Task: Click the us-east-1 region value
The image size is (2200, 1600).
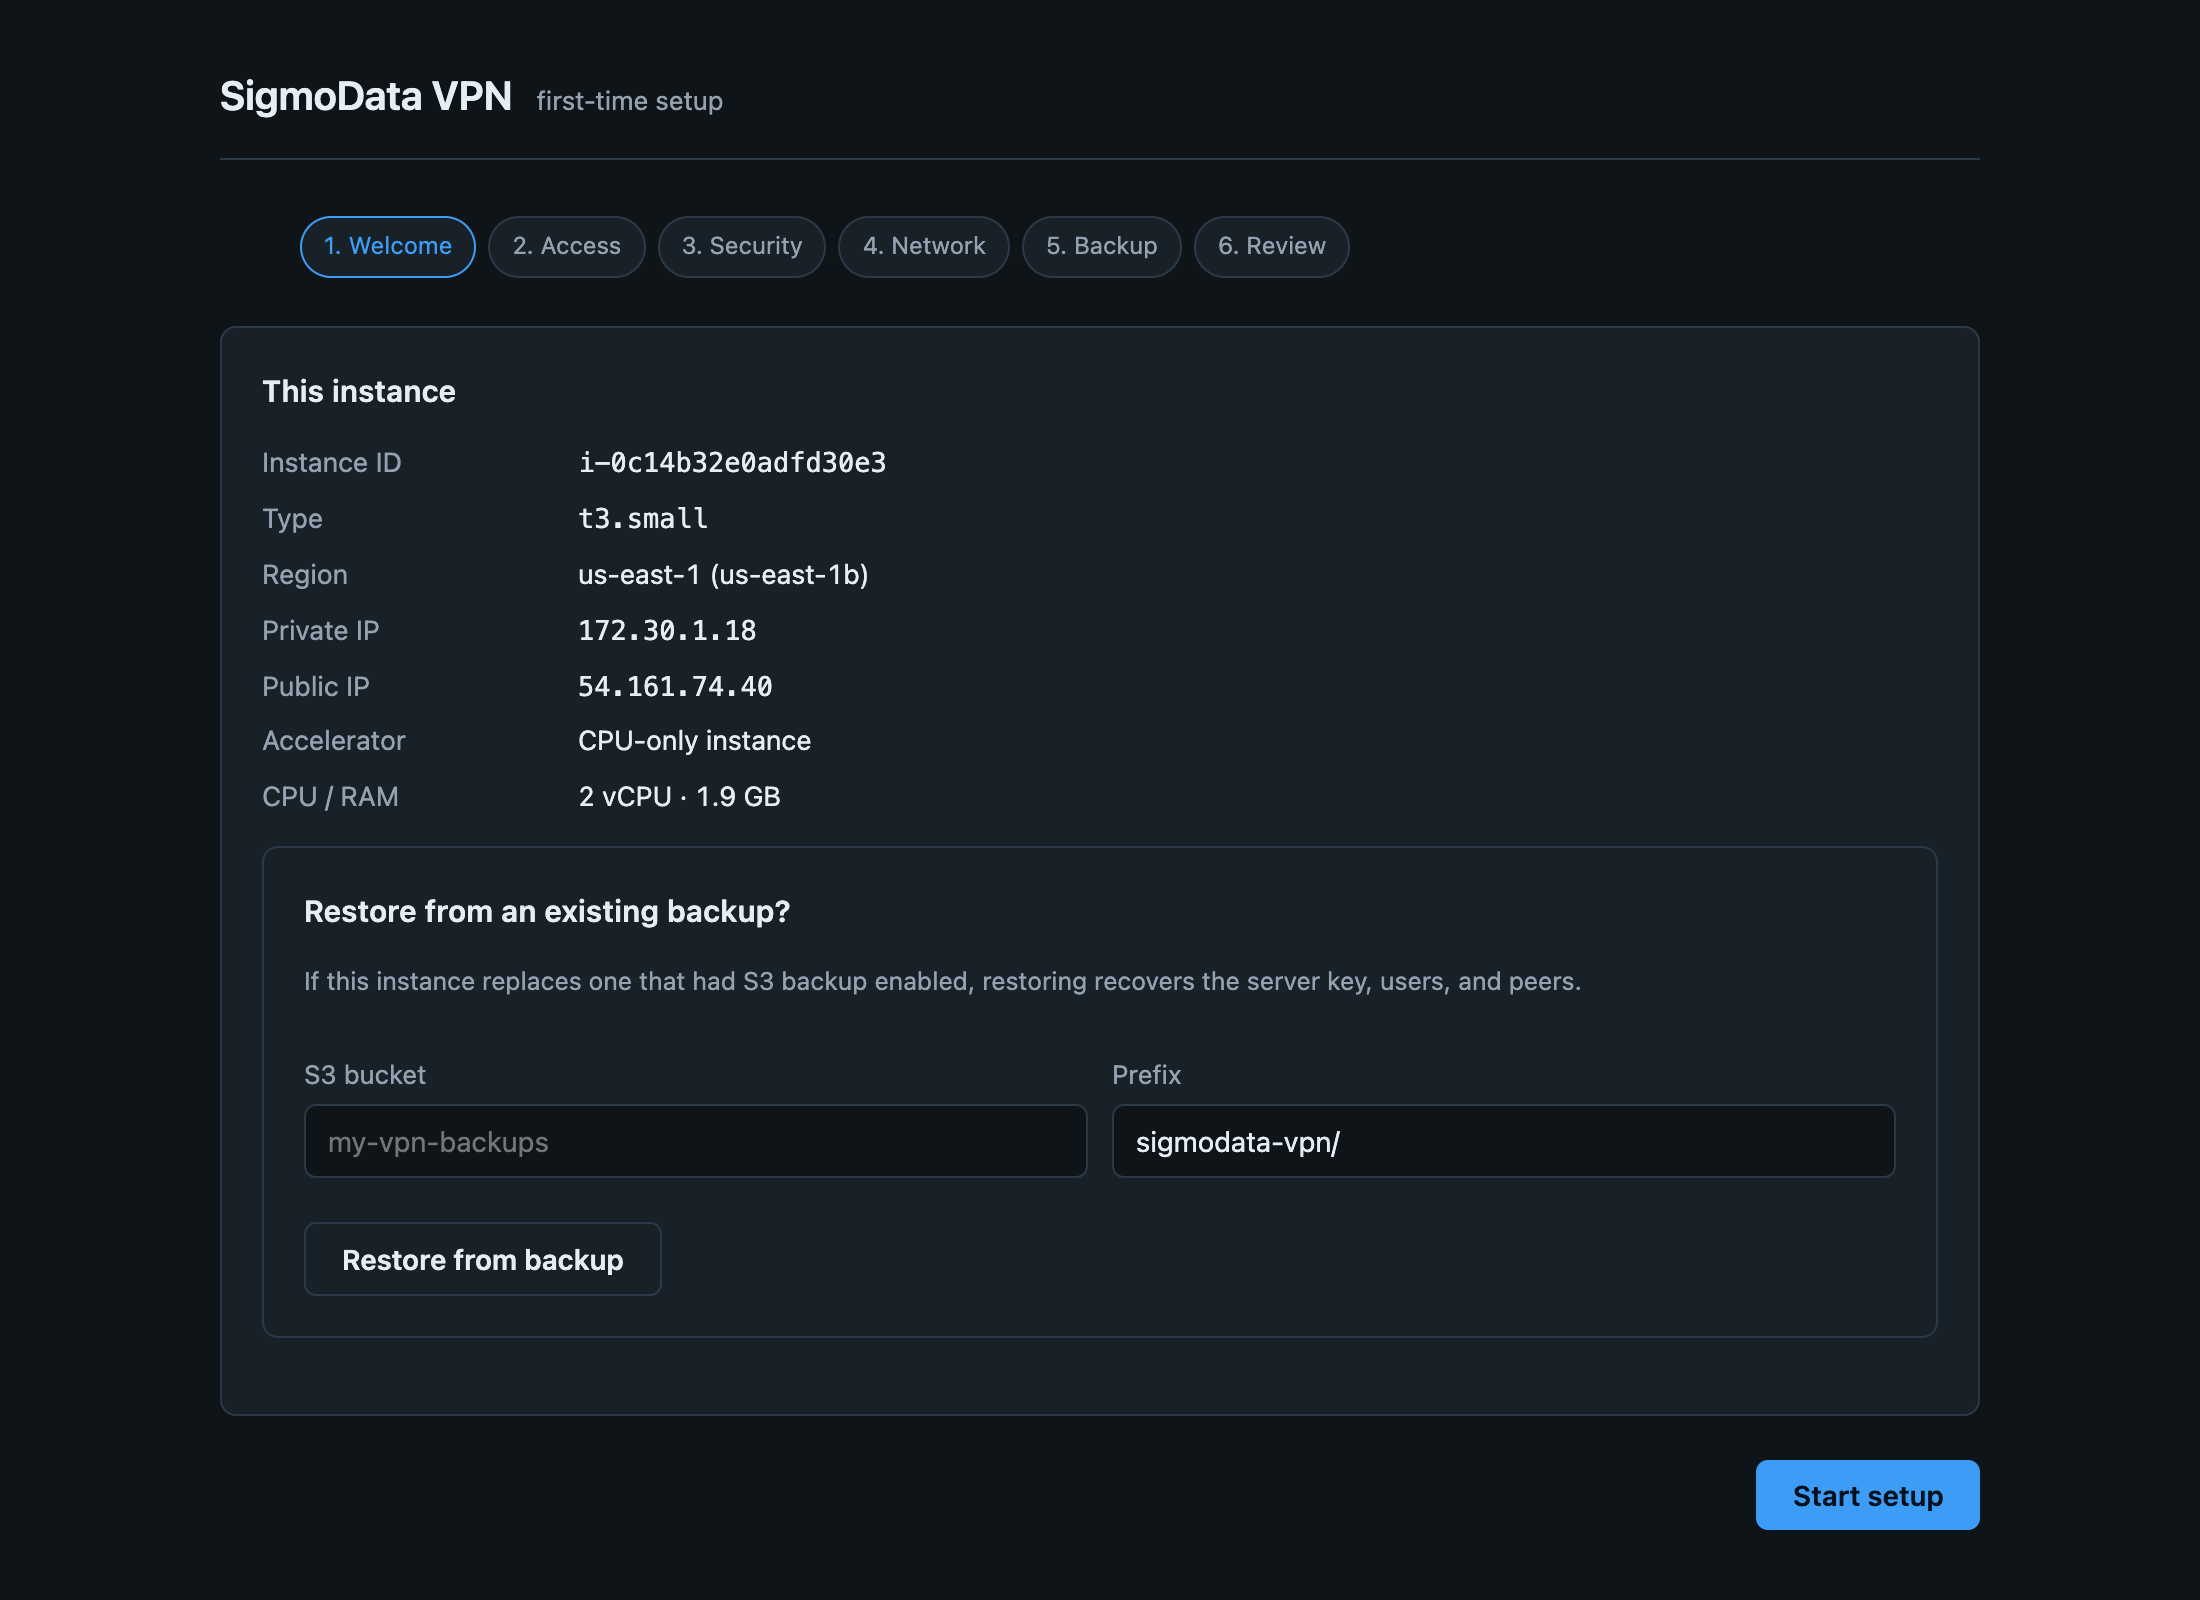Action: [723, 575]
